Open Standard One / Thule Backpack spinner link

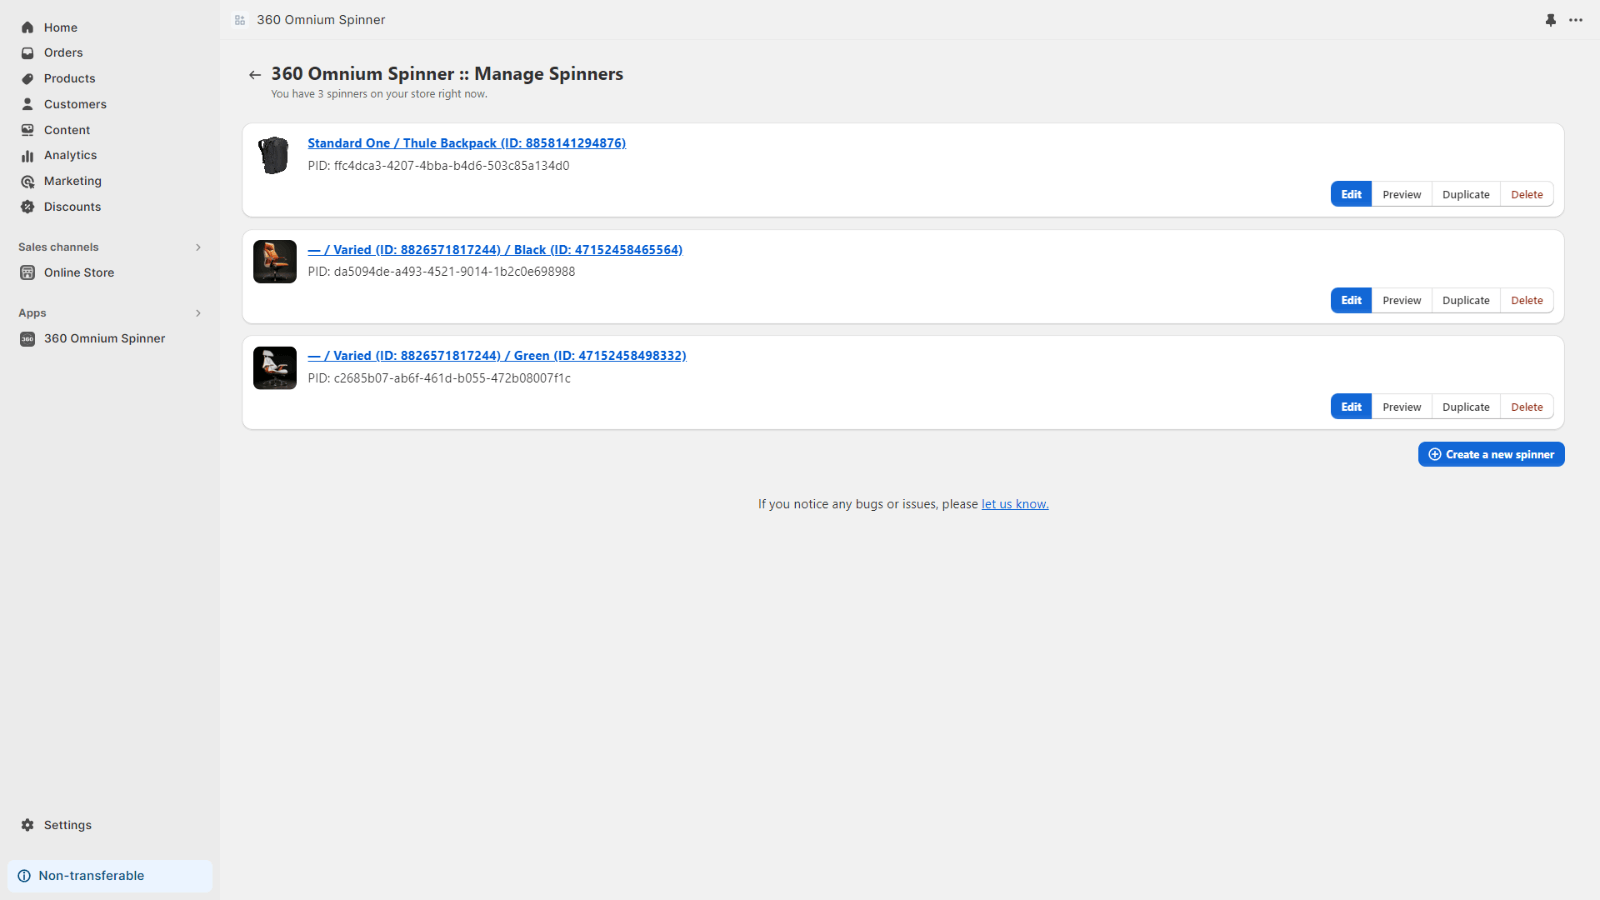click(466, 144)
